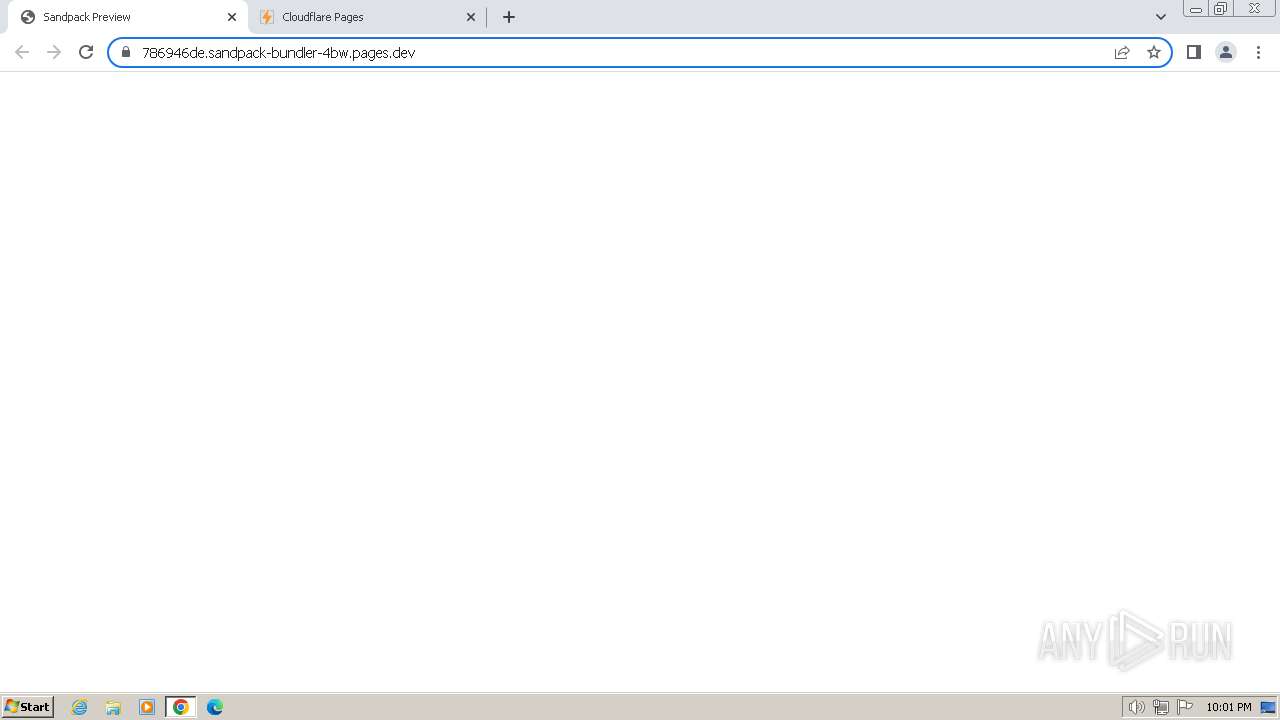Toggle the browser side panel
Screen dimensions: 1280x720
pyautogui.click(x=1194, y=52)
